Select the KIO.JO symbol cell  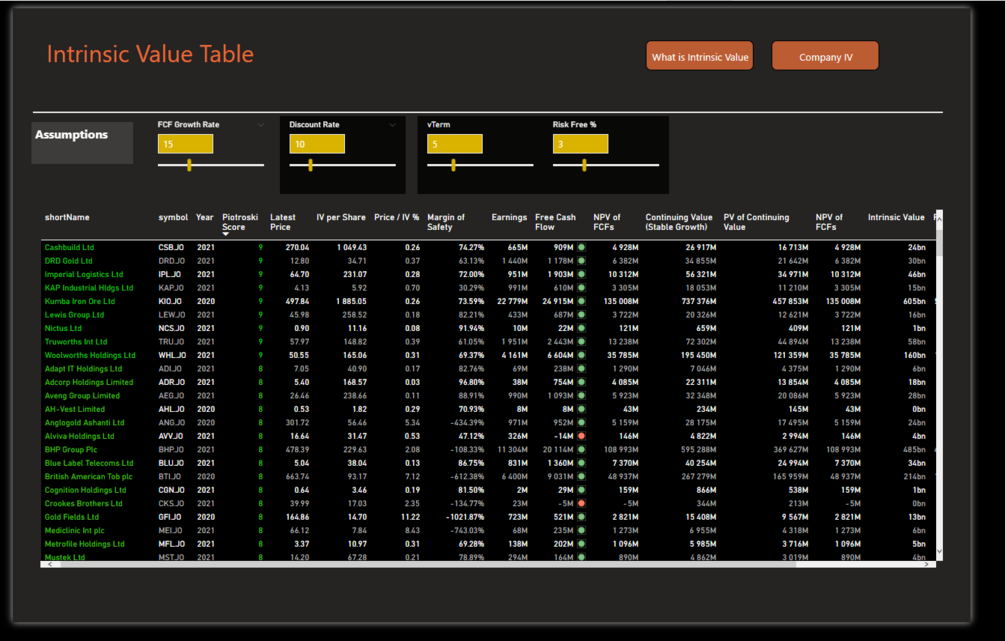click(171, 301)
